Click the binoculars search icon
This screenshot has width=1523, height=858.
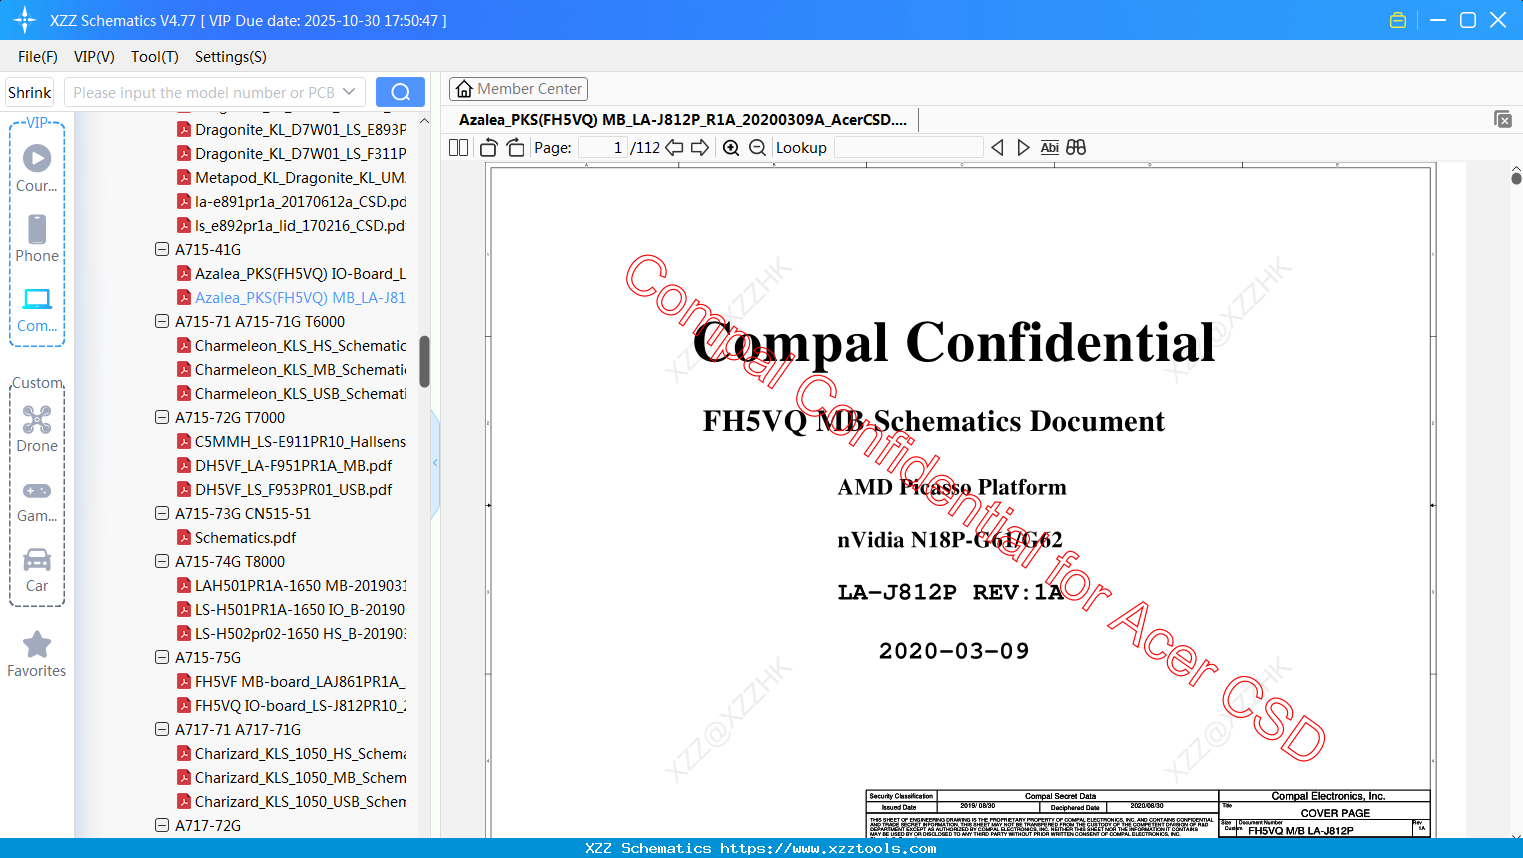1076,147
